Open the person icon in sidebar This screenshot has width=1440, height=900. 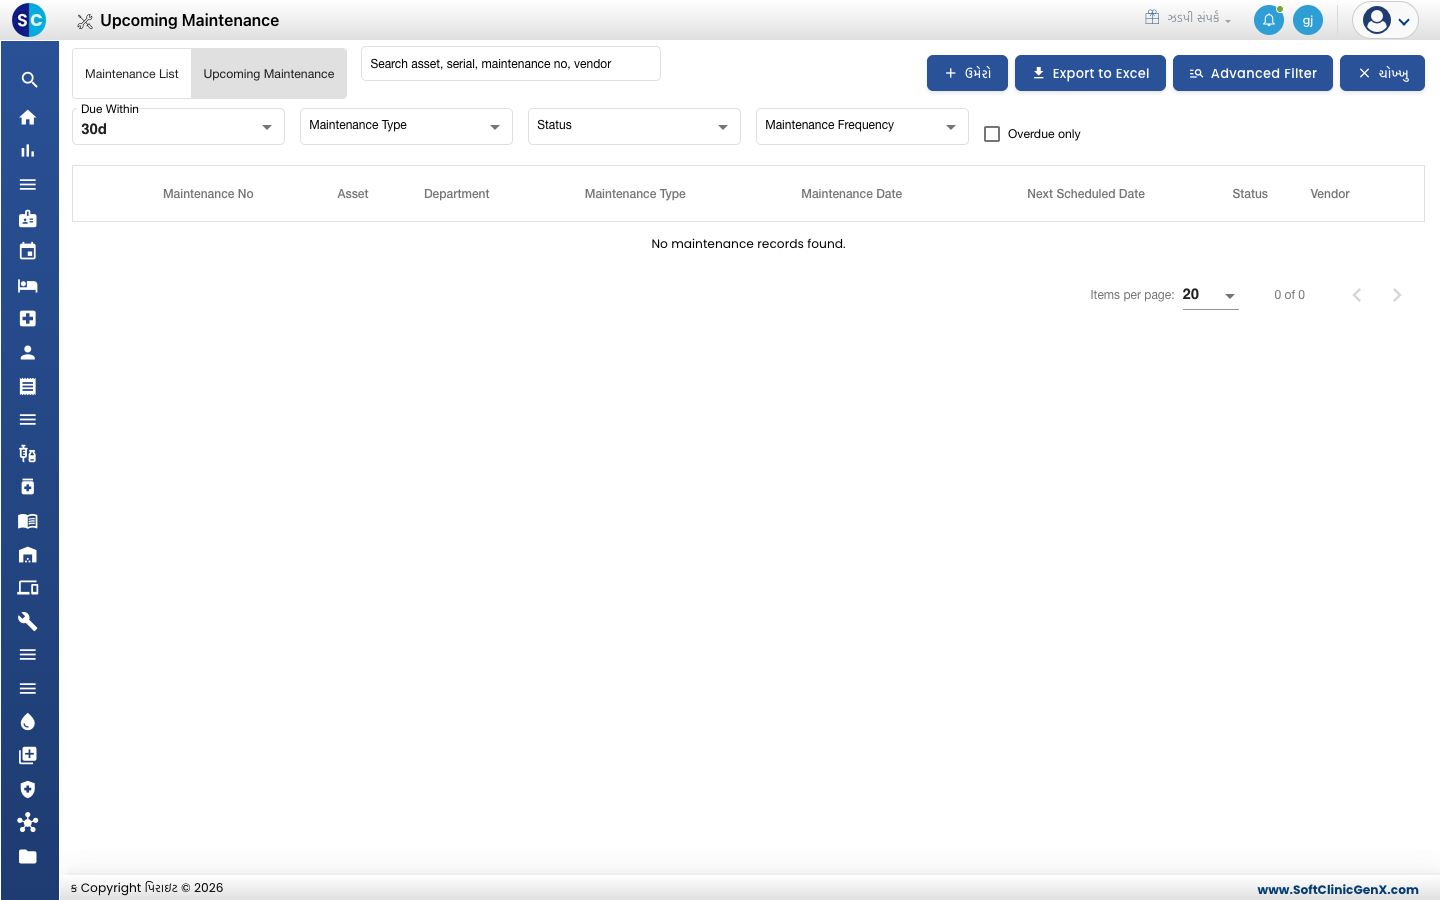[x=28, y=352]
